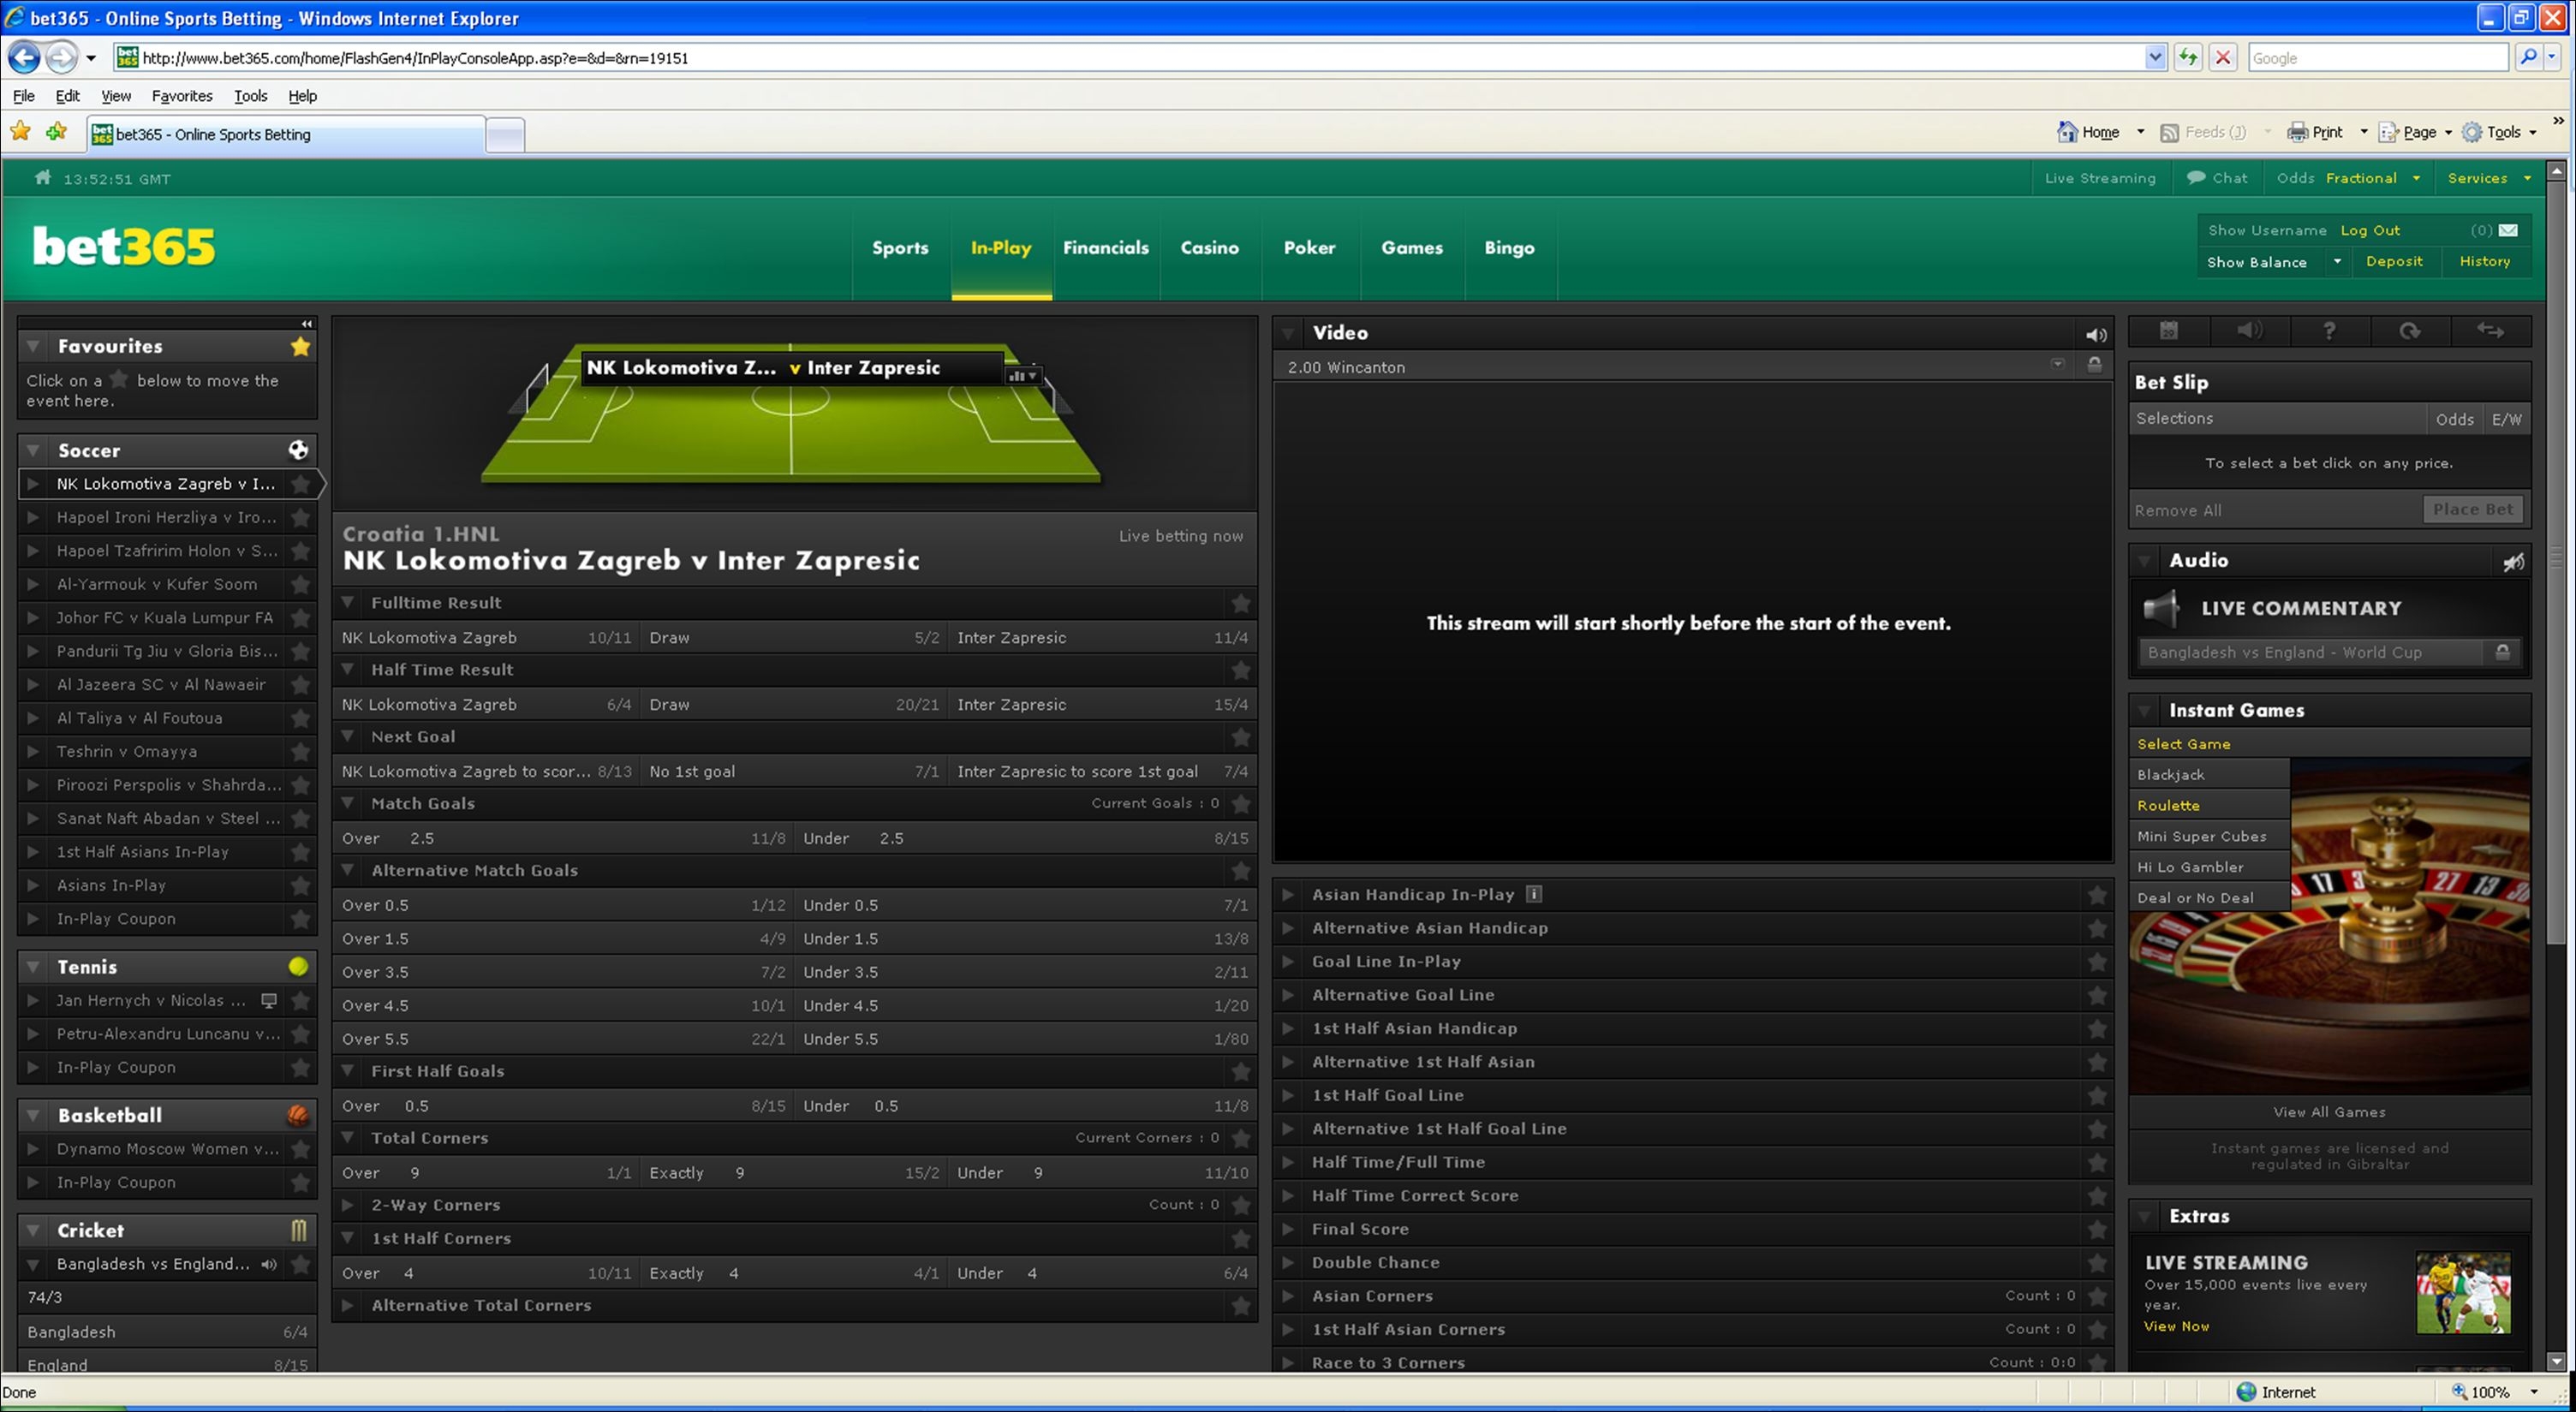Viewport: 2576px width, 1412px height.
Task: Click the Chat speech bubble option
Action: click(2216, 178)
